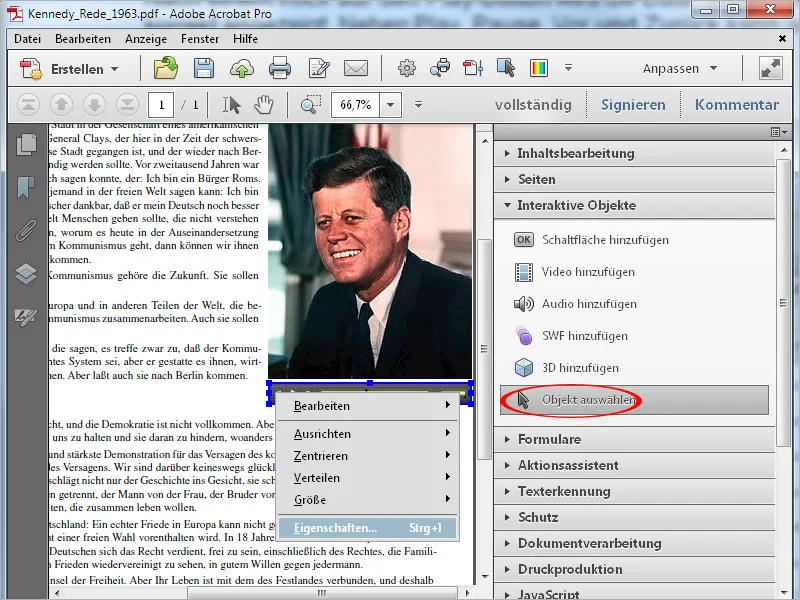The height and width of the screenshot is (600, 800).
Task: Select the marquee zoom tool
Action: 310,105
